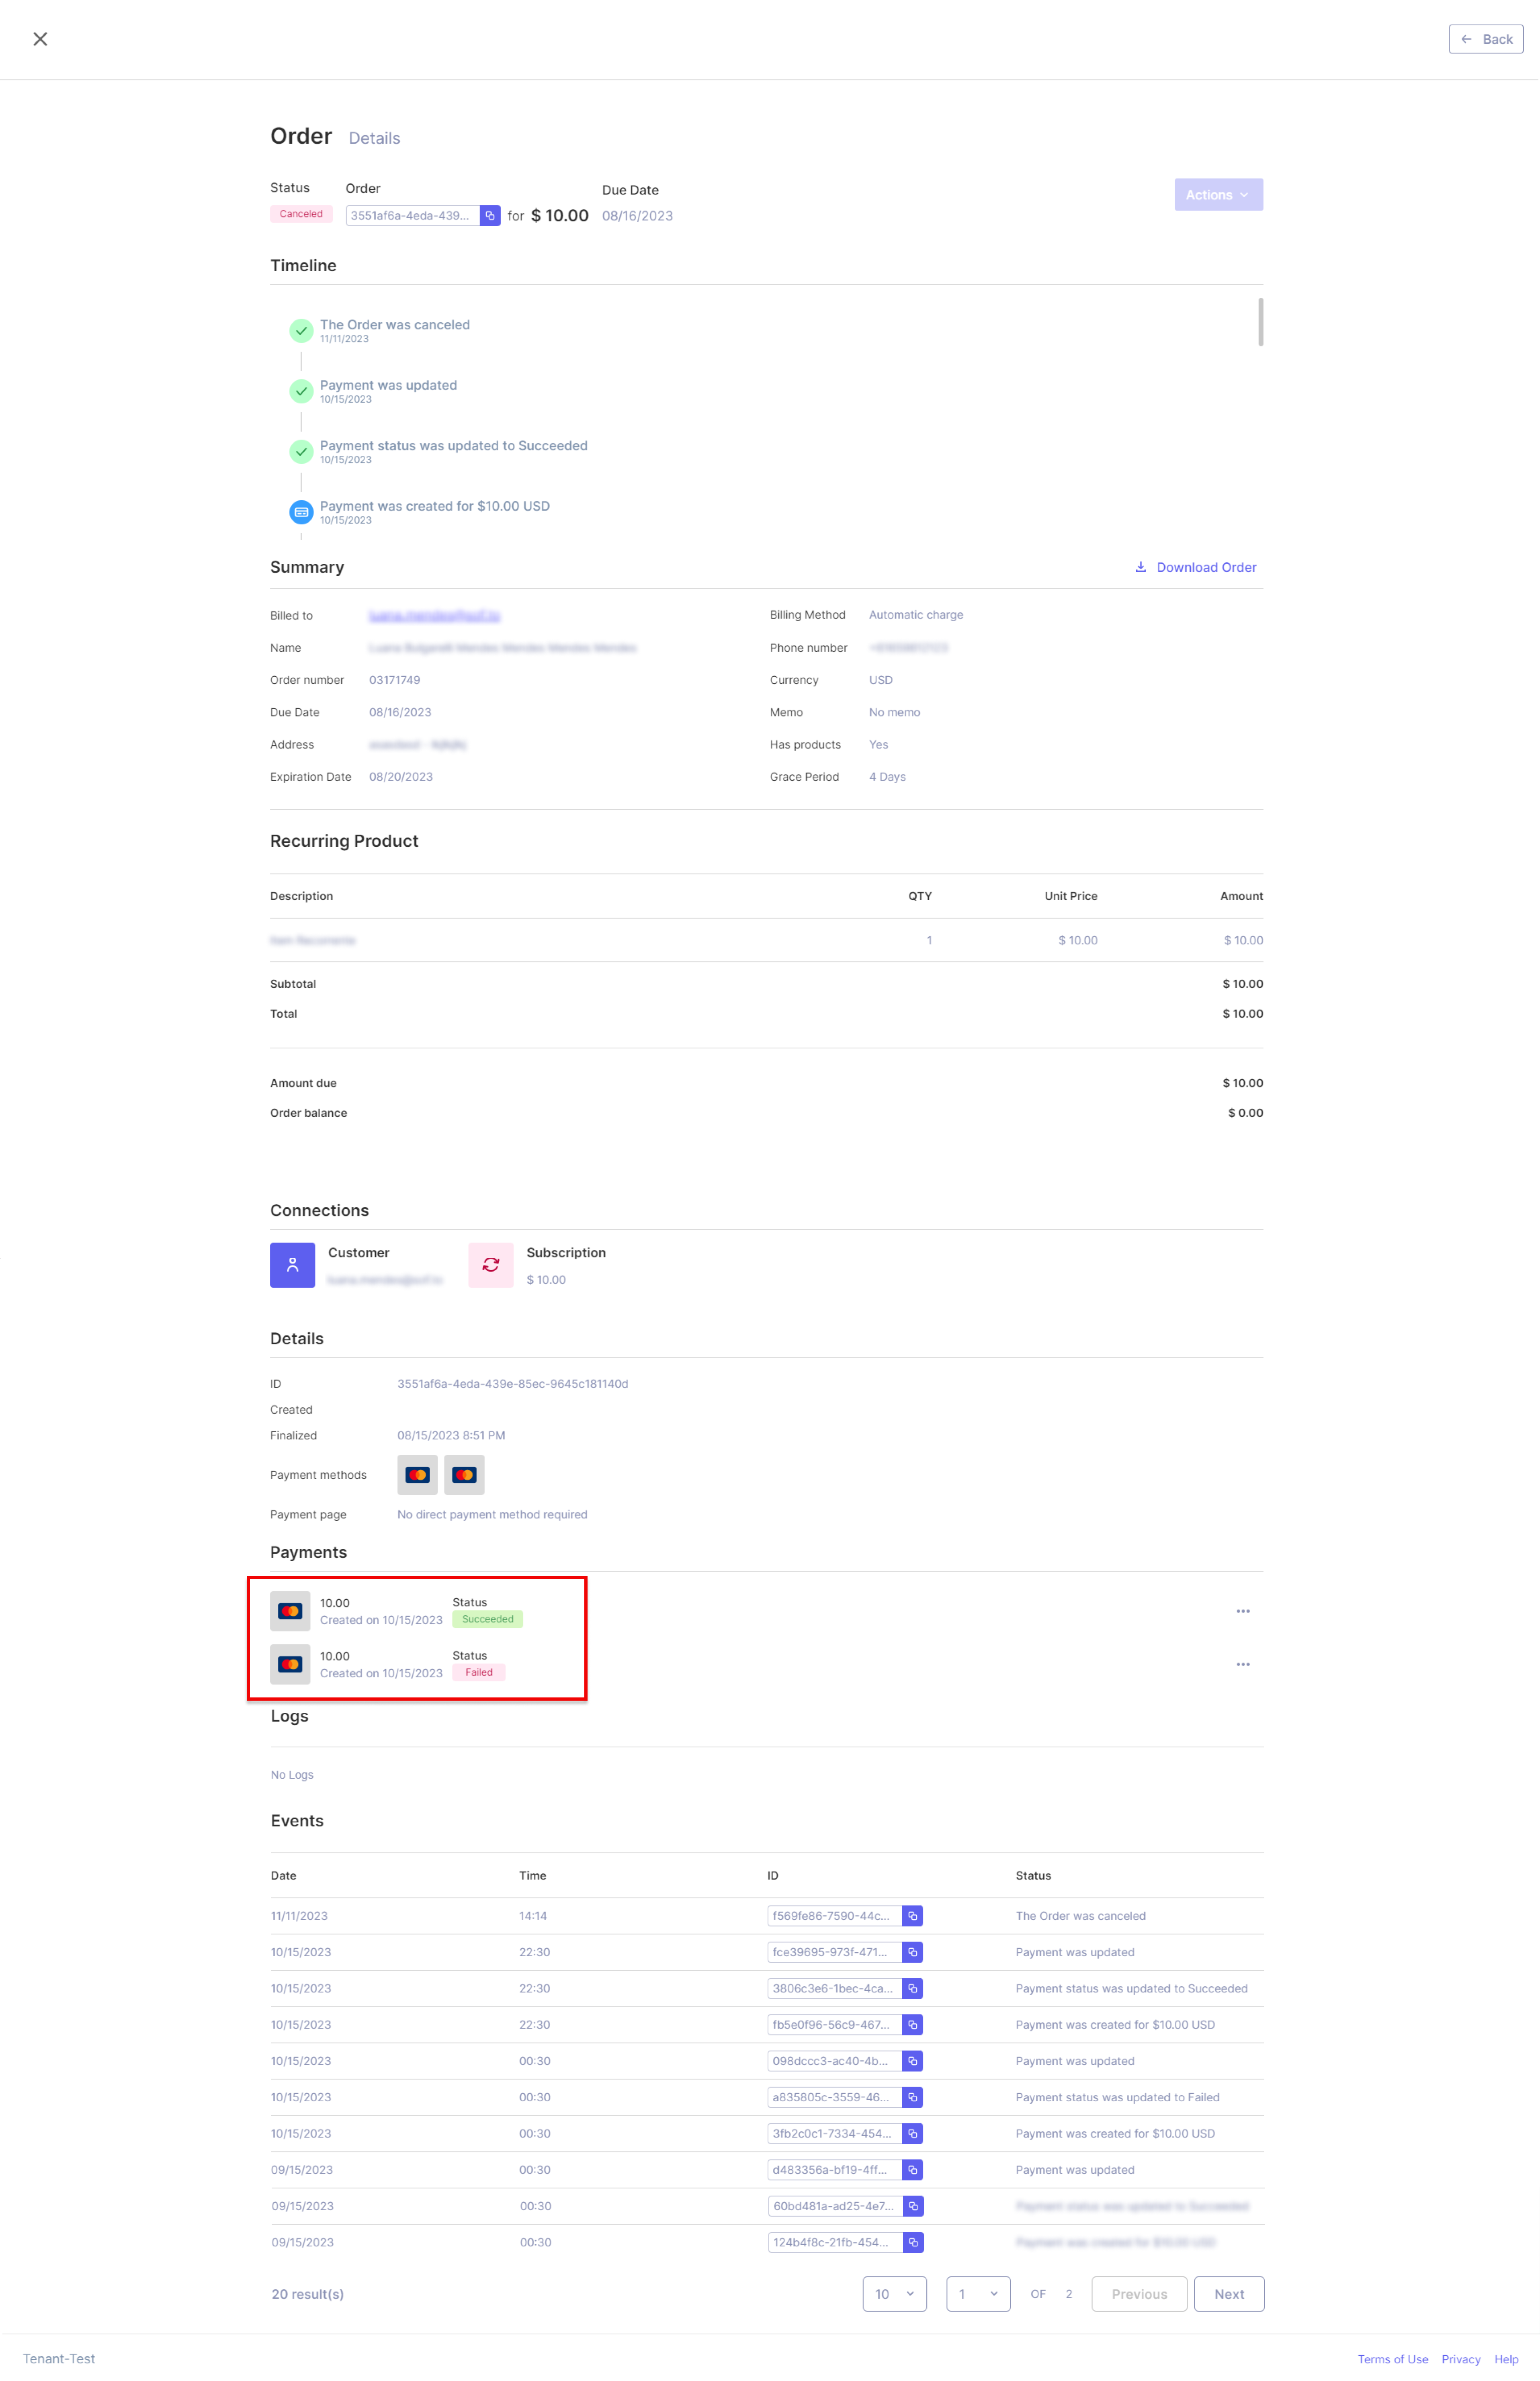The height and width of the screenshot is (2381, 1540).
Task: Click the card icon of the Failed payment
Action: click(x=290, y=1664)
